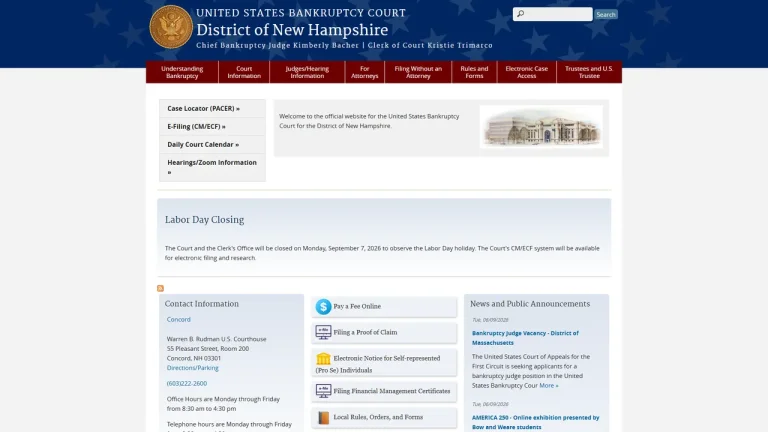Click the Labor Day Closing heading
The height and width of the screenshot is (432, 768).
coord(204,220)
